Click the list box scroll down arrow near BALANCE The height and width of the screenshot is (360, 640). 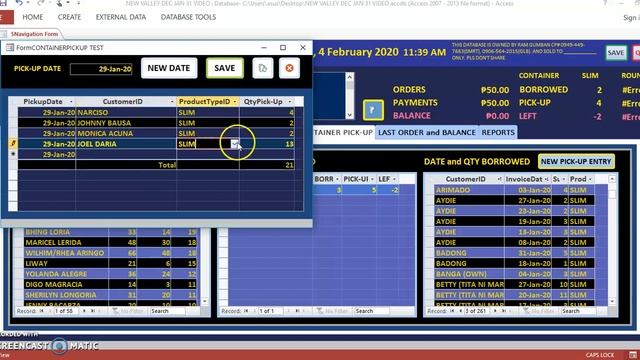[350, 115]
